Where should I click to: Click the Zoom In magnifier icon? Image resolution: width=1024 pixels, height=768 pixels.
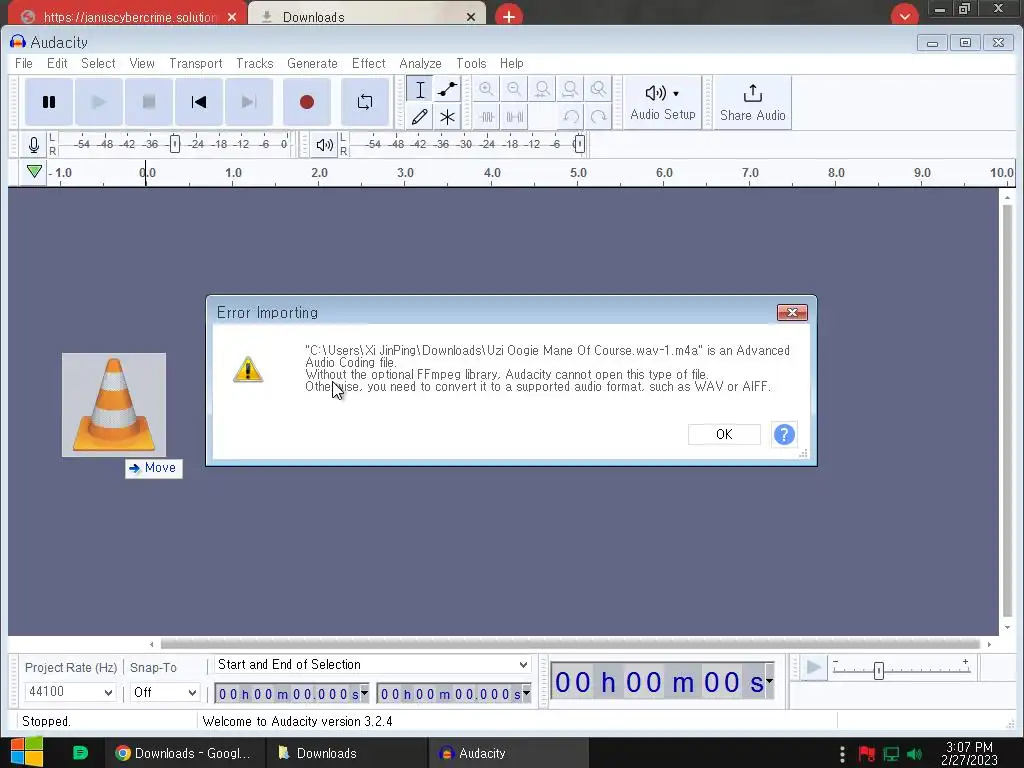tap(486, 89)
